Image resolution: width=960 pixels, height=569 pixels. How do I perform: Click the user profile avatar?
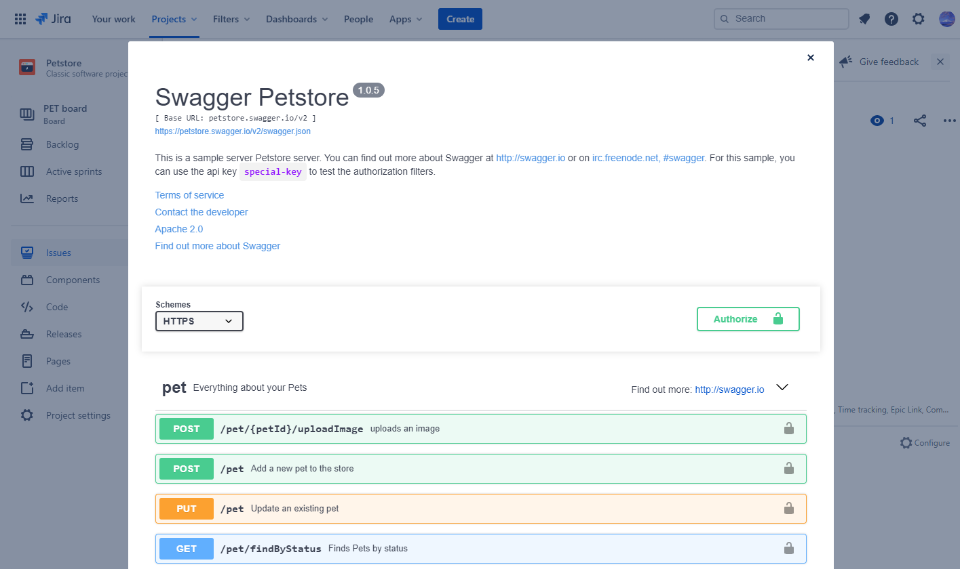[946, 19]
